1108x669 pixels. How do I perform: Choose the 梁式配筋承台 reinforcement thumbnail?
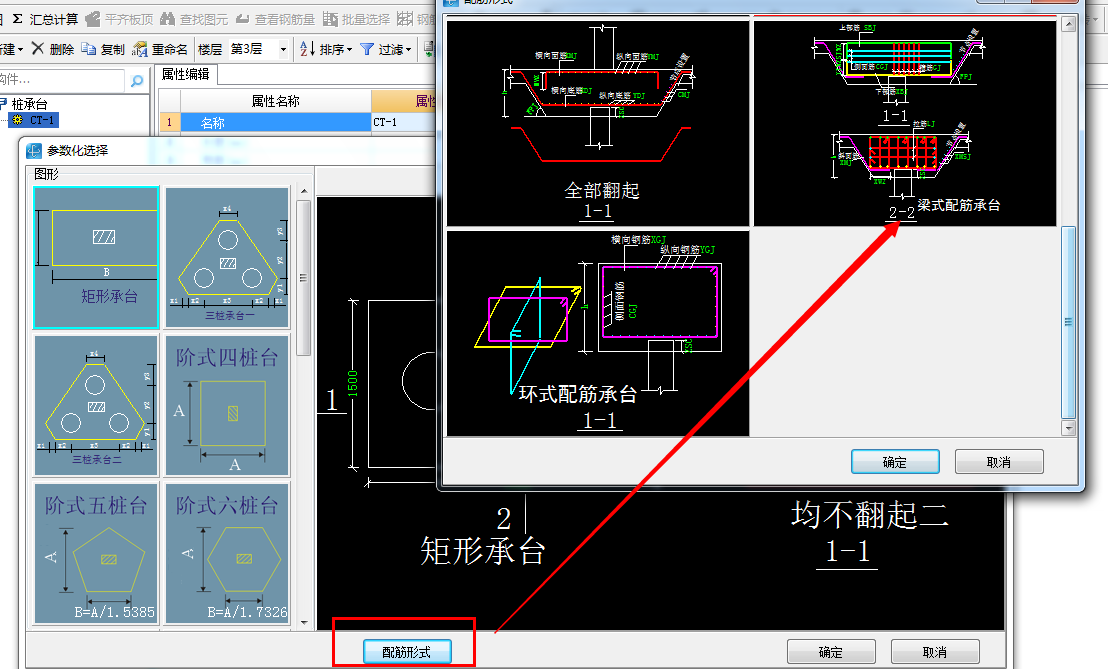(x=905, y=122)
